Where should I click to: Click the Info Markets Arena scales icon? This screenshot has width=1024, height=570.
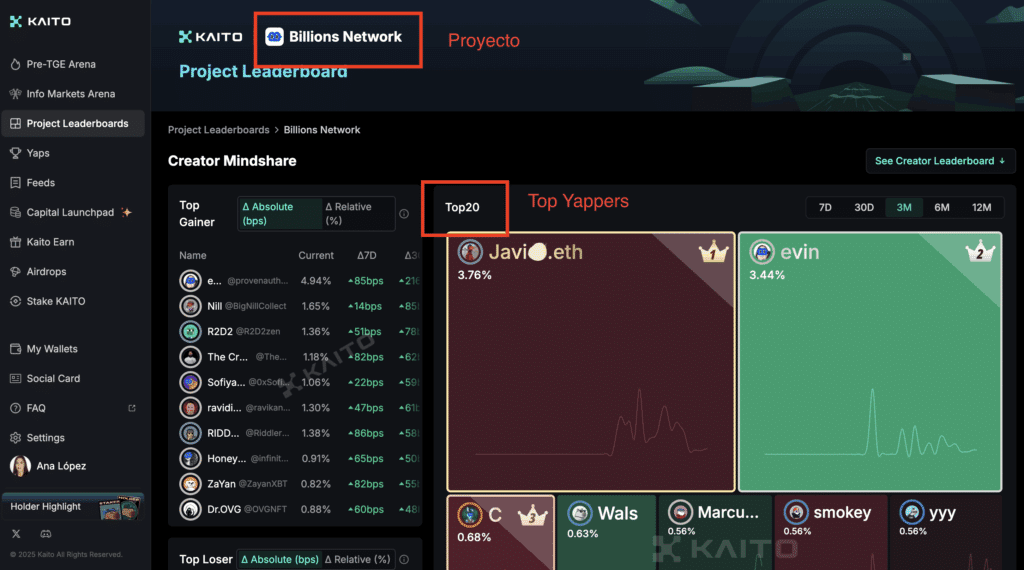(x=16, y=94)
